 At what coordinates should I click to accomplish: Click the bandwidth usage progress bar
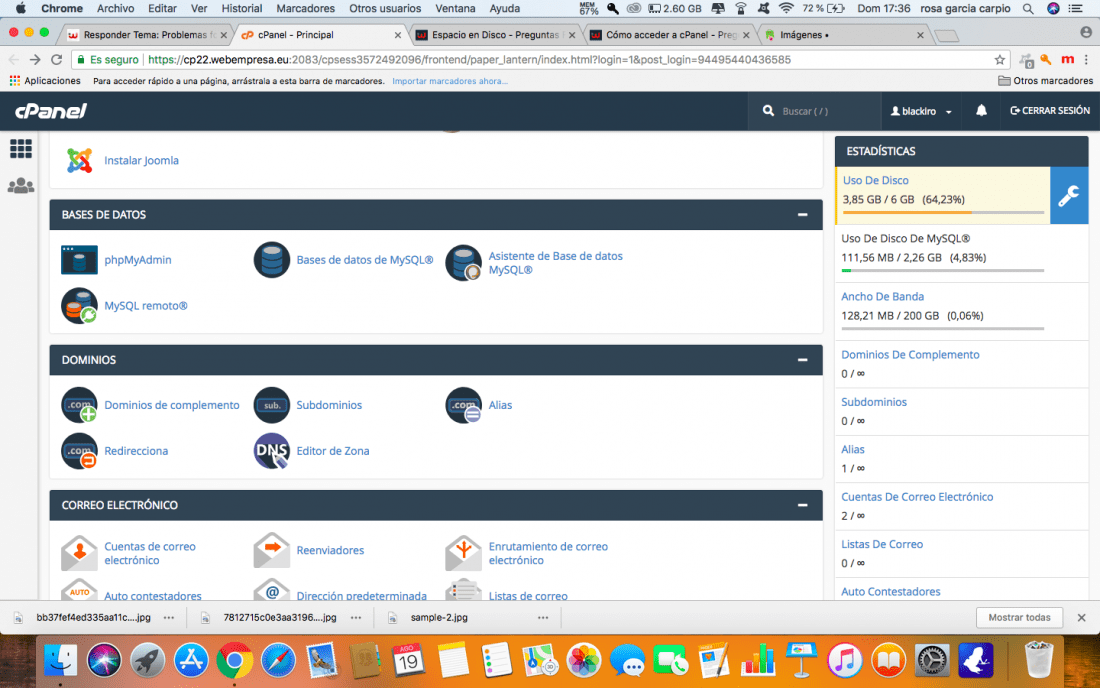(x=943, y=328)
